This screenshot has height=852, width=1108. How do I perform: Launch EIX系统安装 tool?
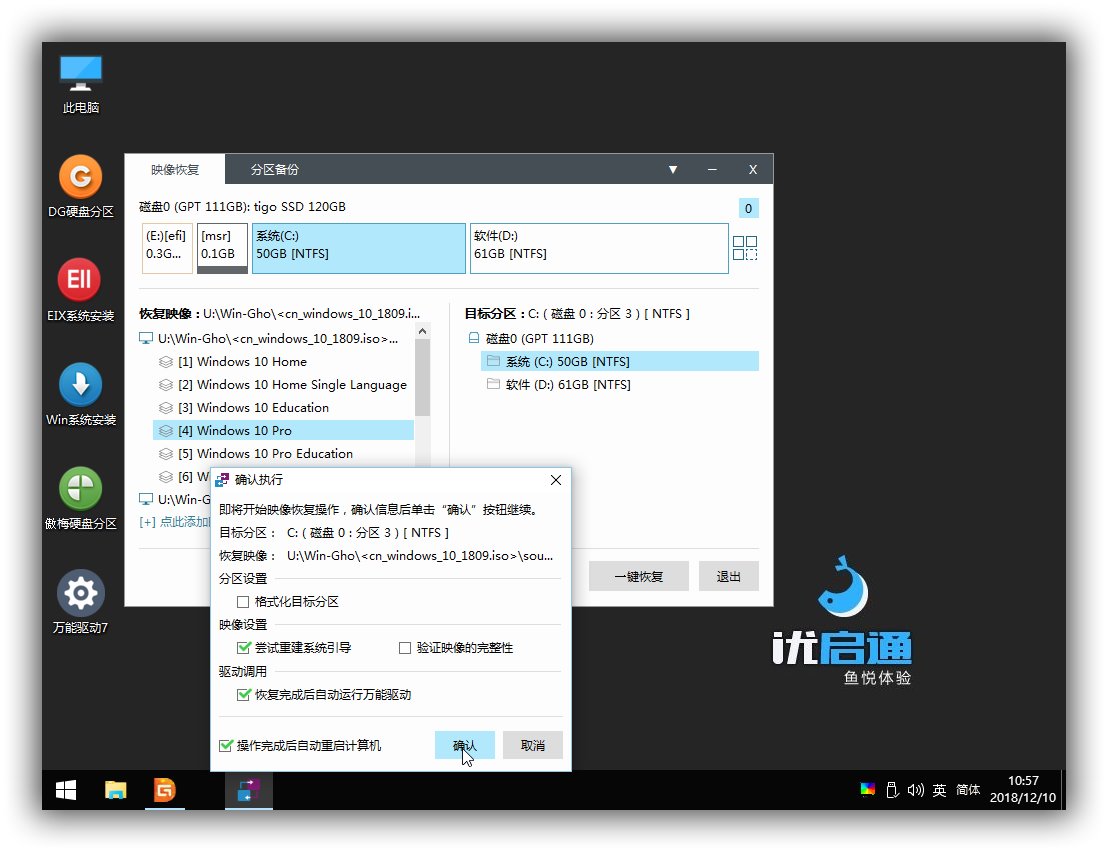point(80,290)
